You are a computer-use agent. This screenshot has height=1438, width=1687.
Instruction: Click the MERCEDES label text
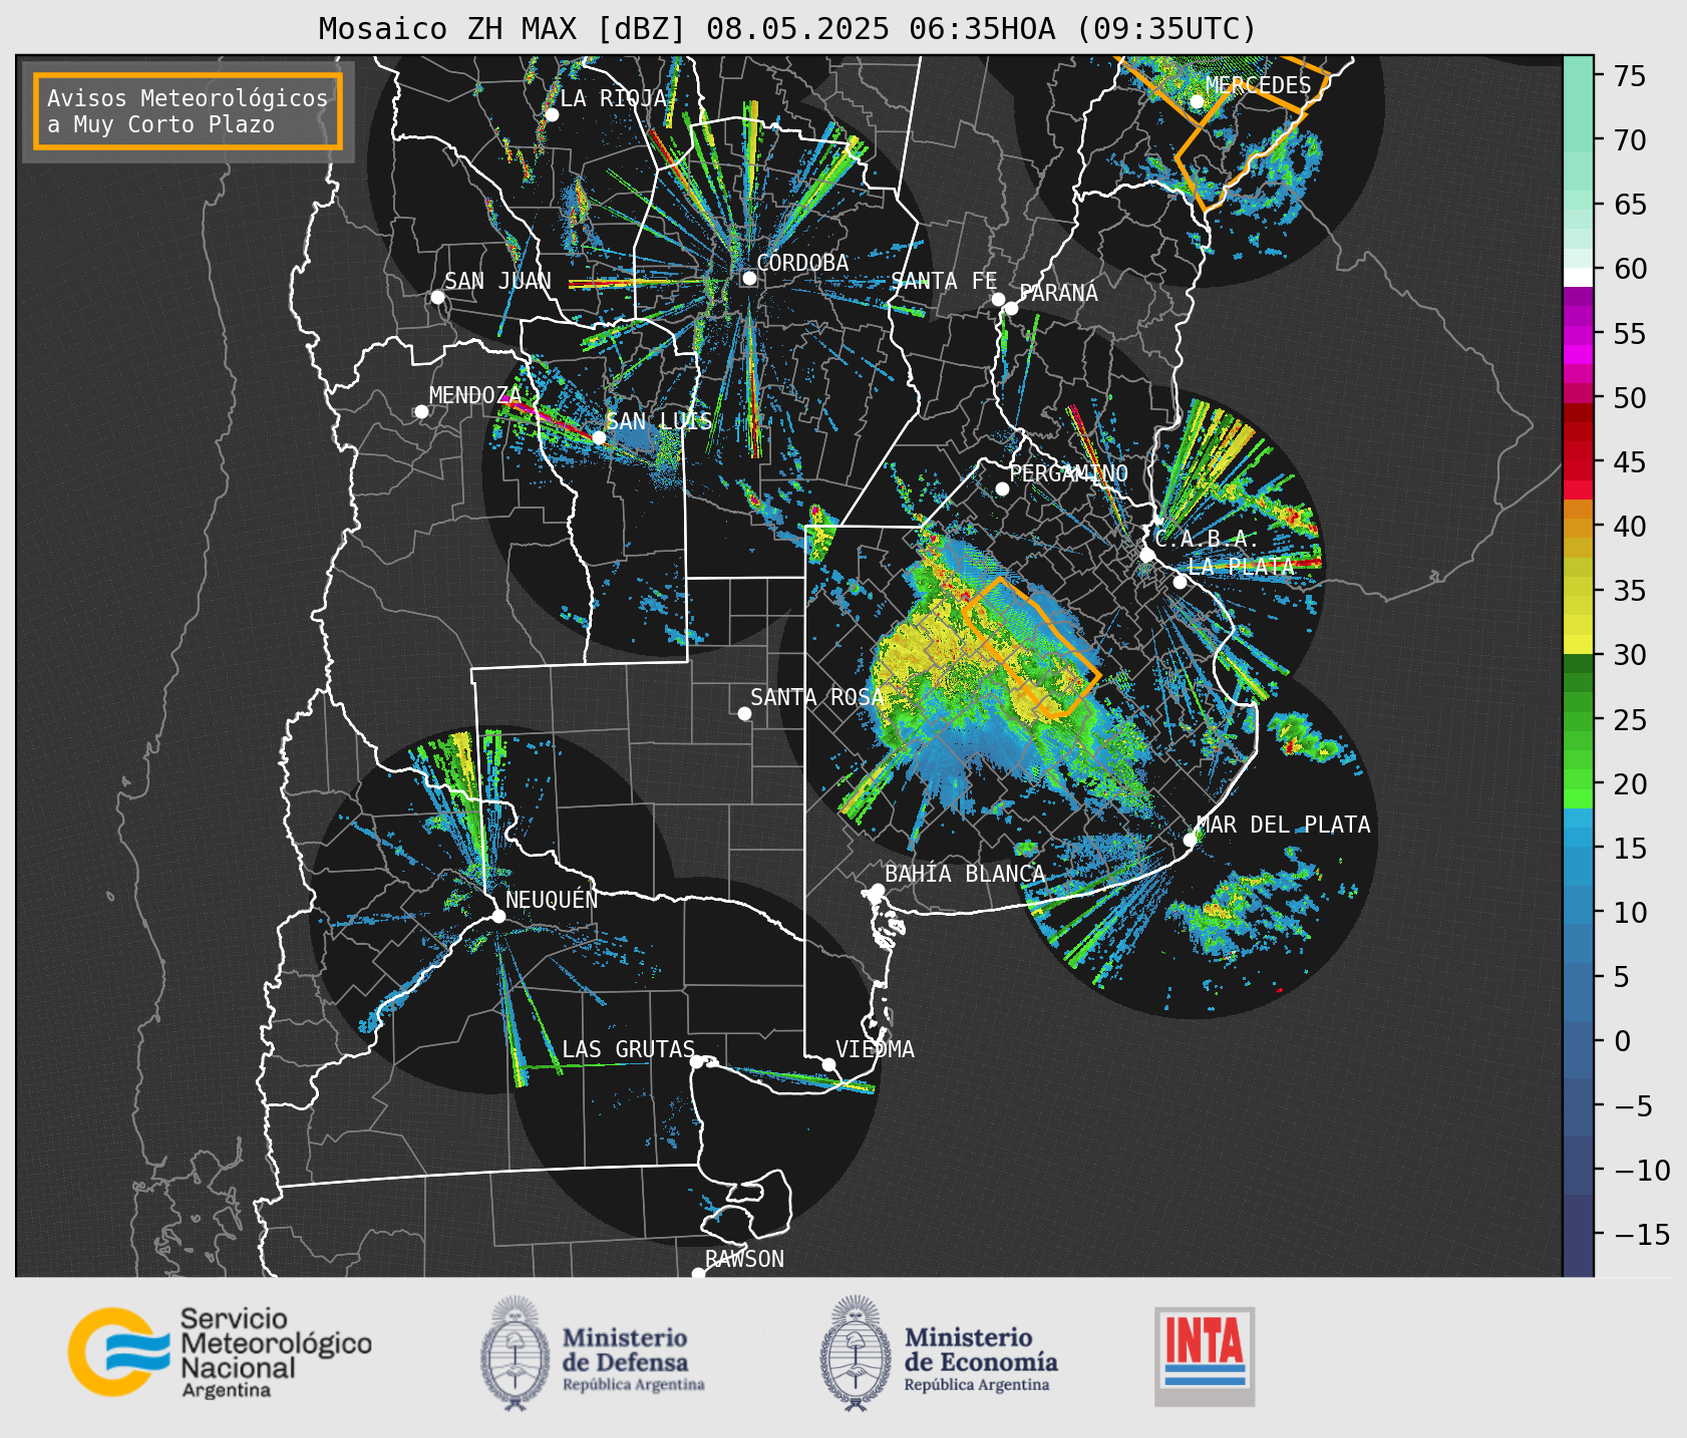coord(1258,85)
